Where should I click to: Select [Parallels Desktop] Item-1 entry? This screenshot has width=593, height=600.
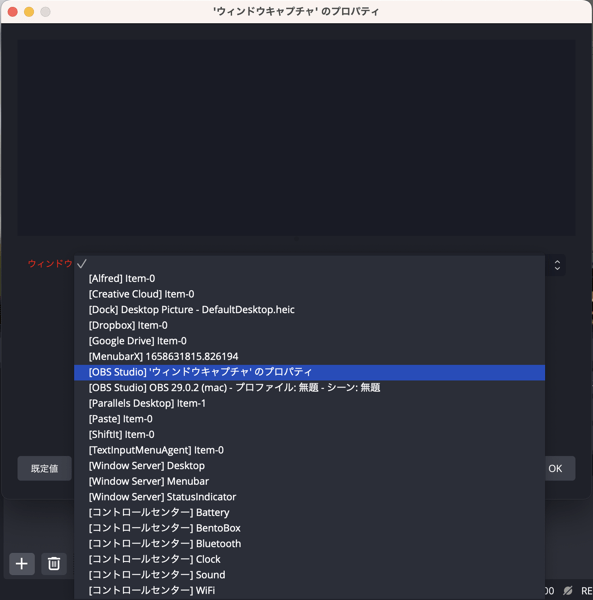[x=309, y=404]
